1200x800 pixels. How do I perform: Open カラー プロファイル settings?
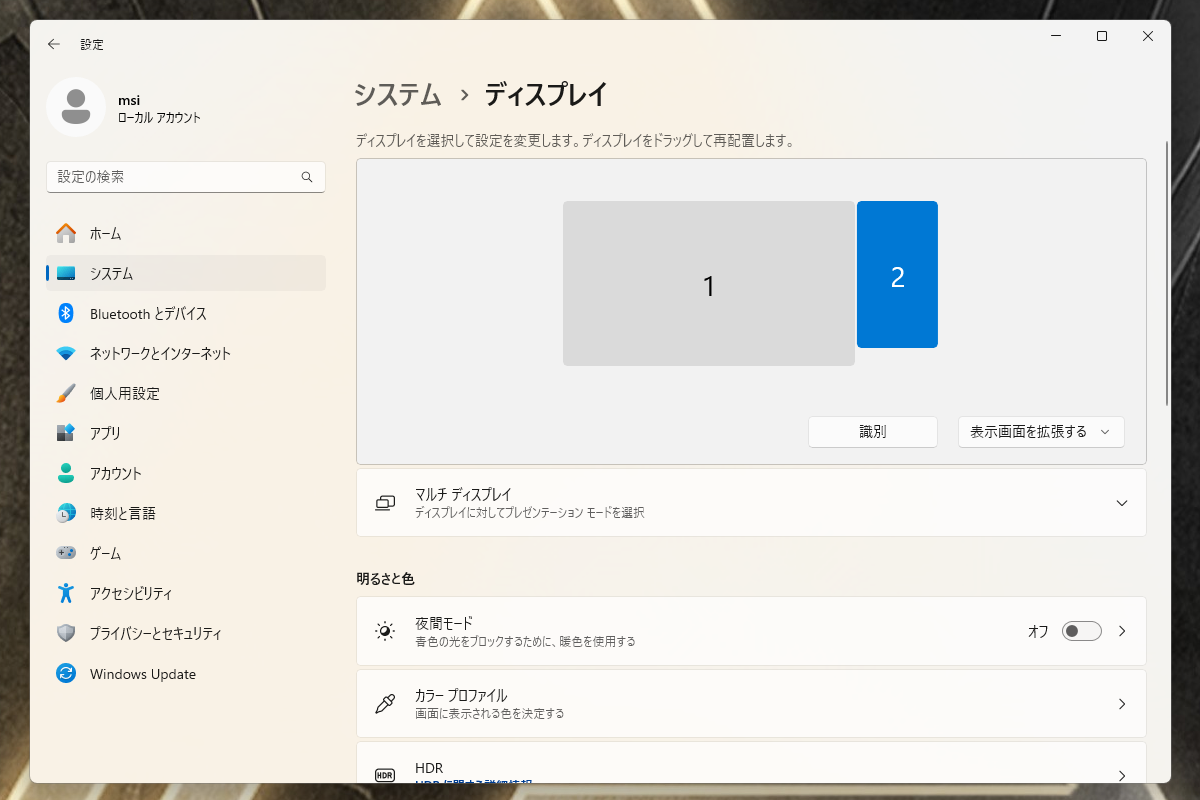(x=750, y=703)
